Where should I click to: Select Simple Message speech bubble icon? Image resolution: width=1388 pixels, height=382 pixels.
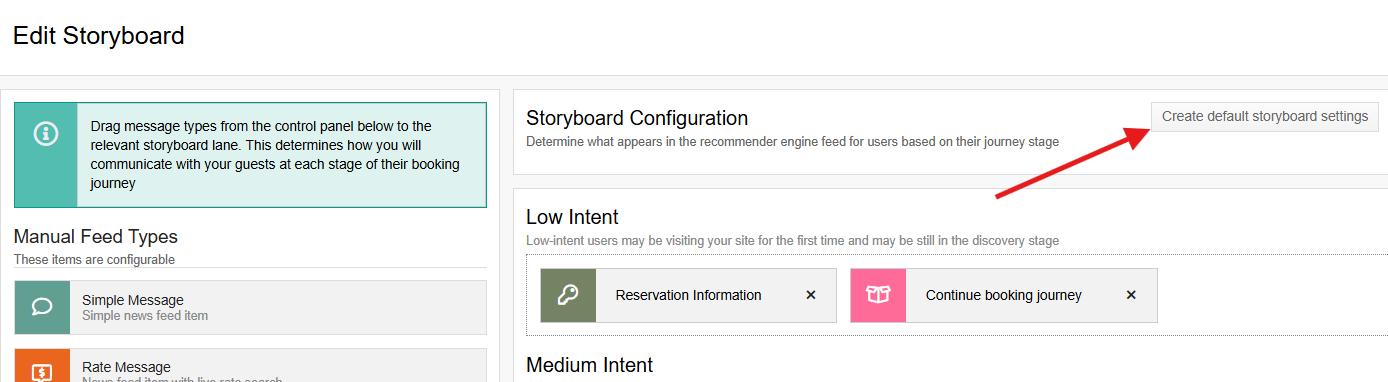click(42, 307)
